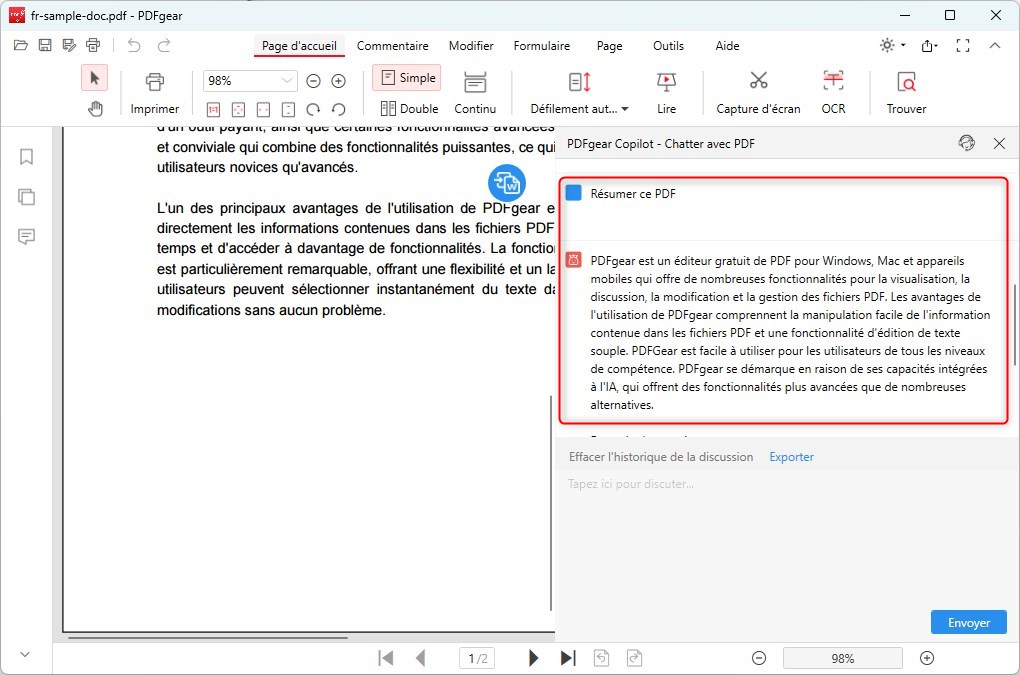Click the Exporter link in Copilot panel

pos(791,457)
